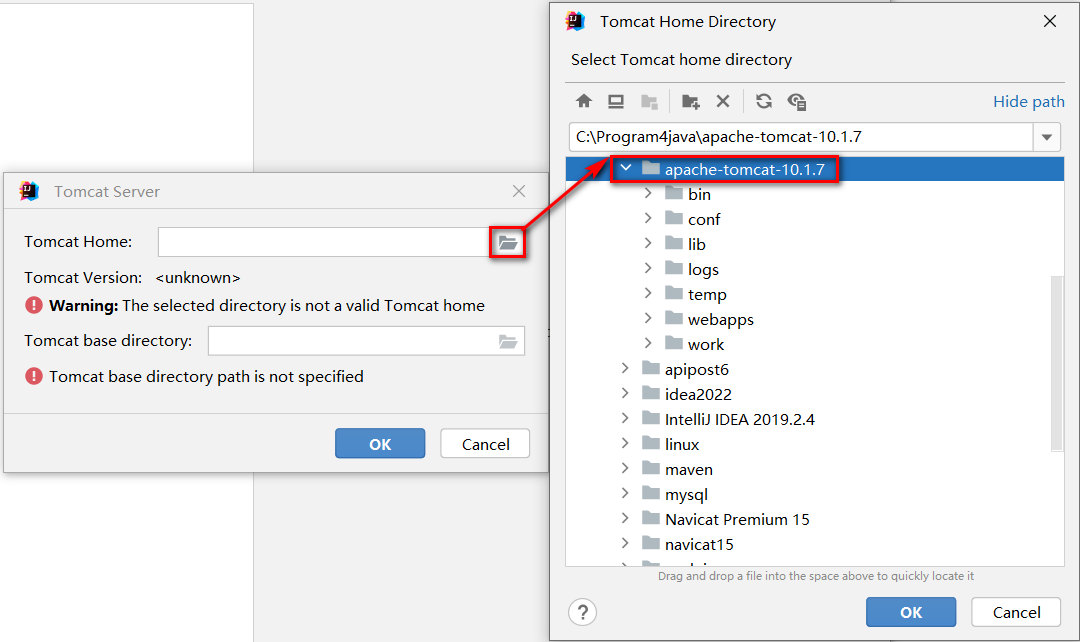The image size is (1080, 642).
Task: Click the Home directory icon
Action: click(584, 101)
